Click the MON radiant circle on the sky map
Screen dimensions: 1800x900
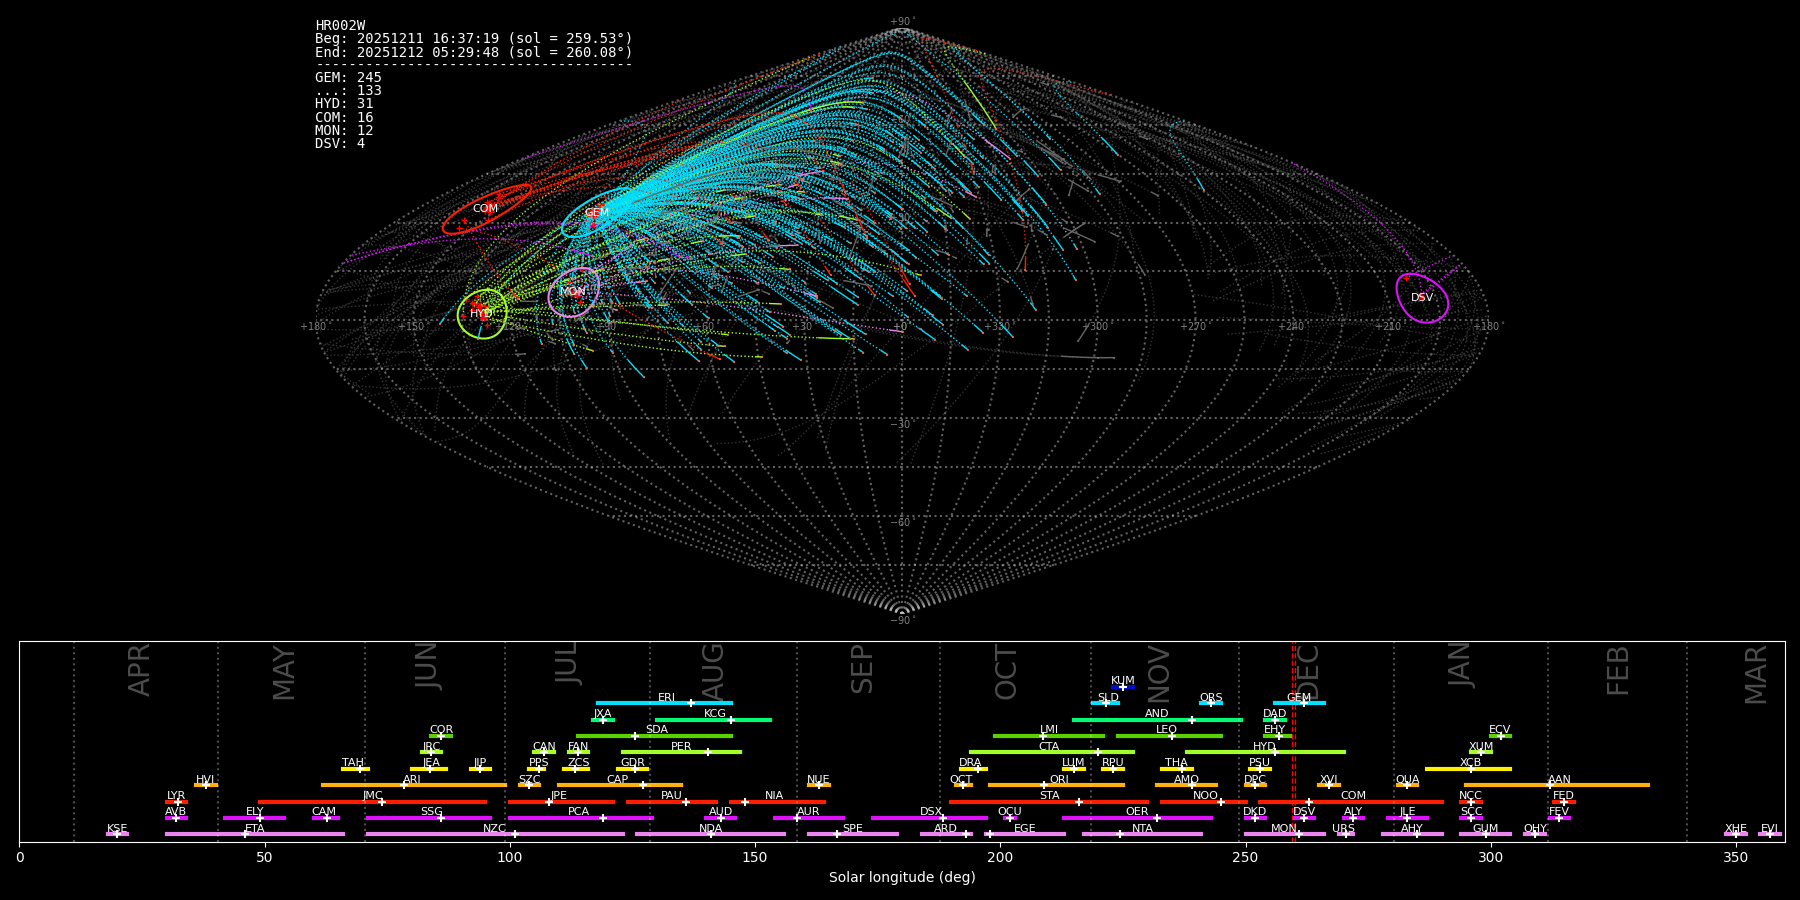tap(574, 292)
